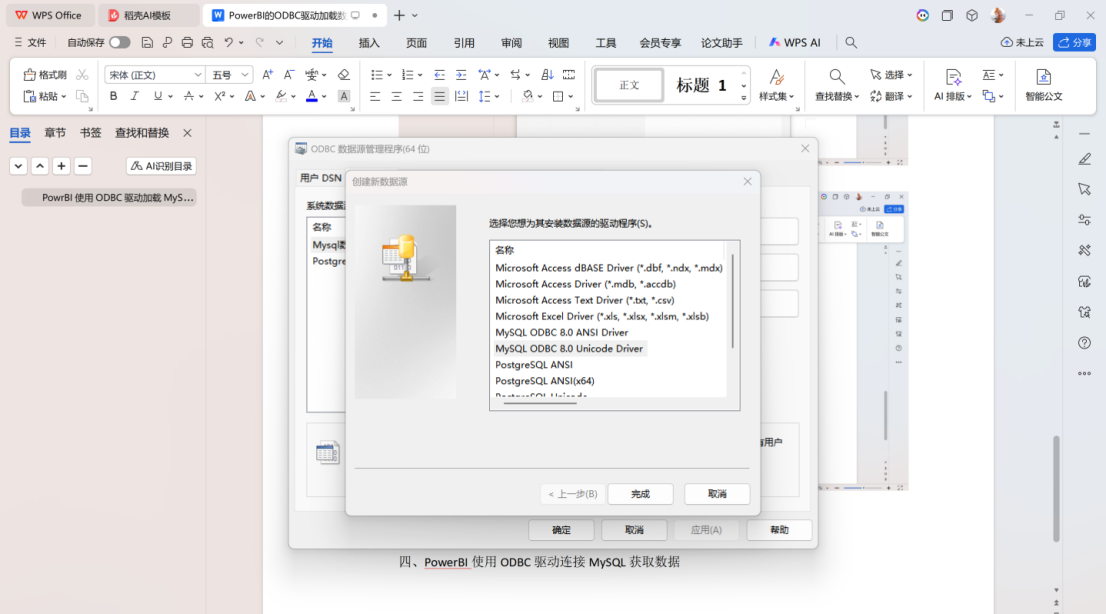
Task: Expand the numbered list options arrow
Action: coord(420,76)
